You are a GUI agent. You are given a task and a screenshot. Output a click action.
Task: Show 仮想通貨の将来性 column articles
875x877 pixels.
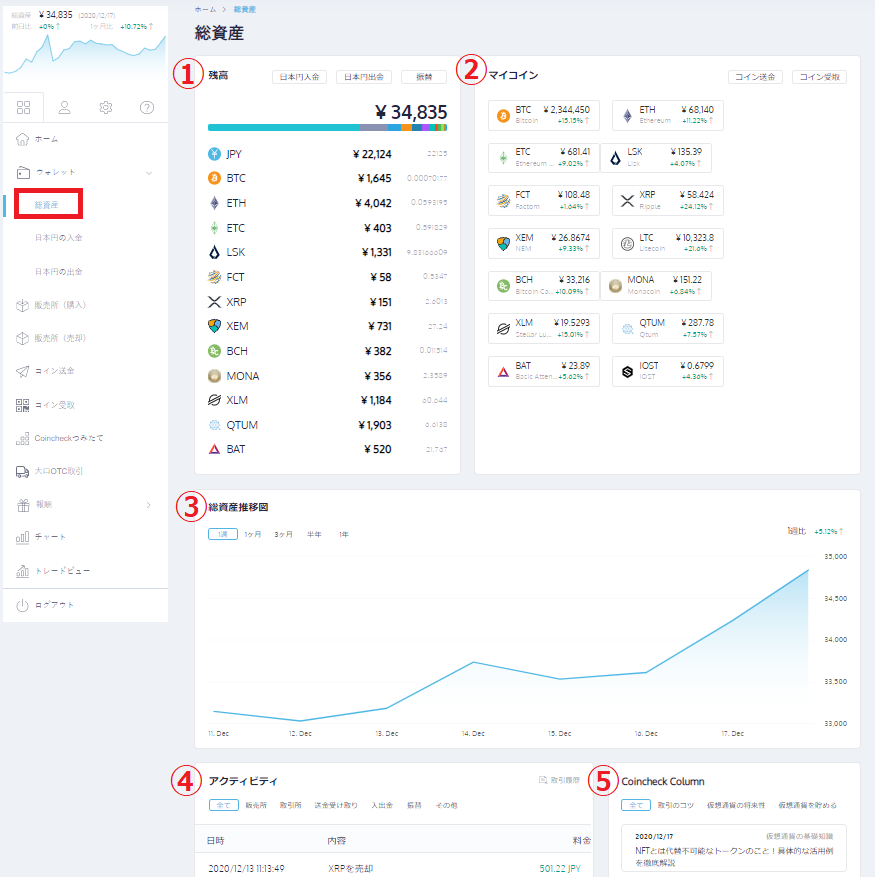(736, 805)
